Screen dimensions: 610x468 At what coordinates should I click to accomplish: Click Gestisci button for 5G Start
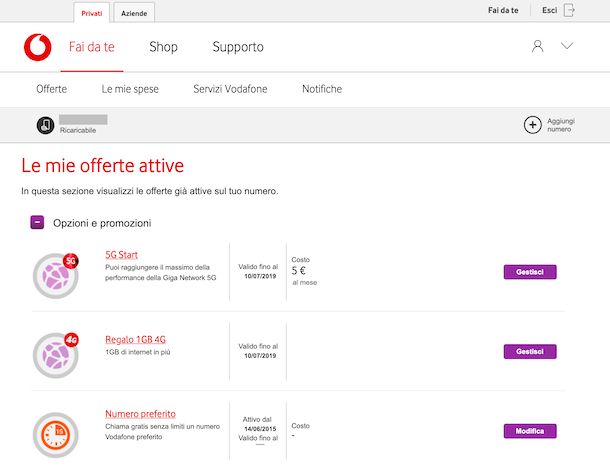(x=530, y=272)
